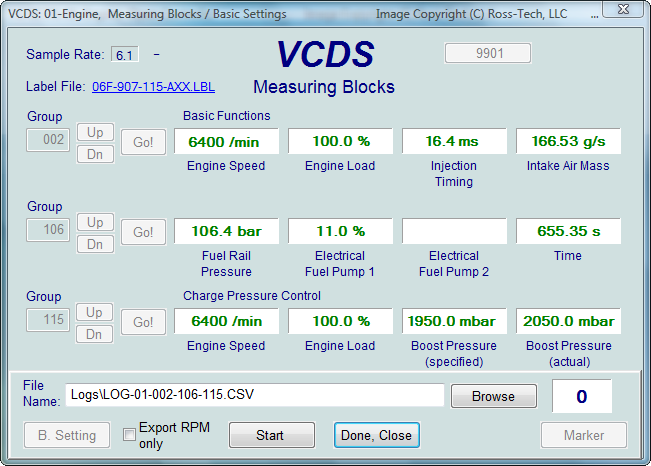Click the Basic Functions heading

(x=227, y=115)
